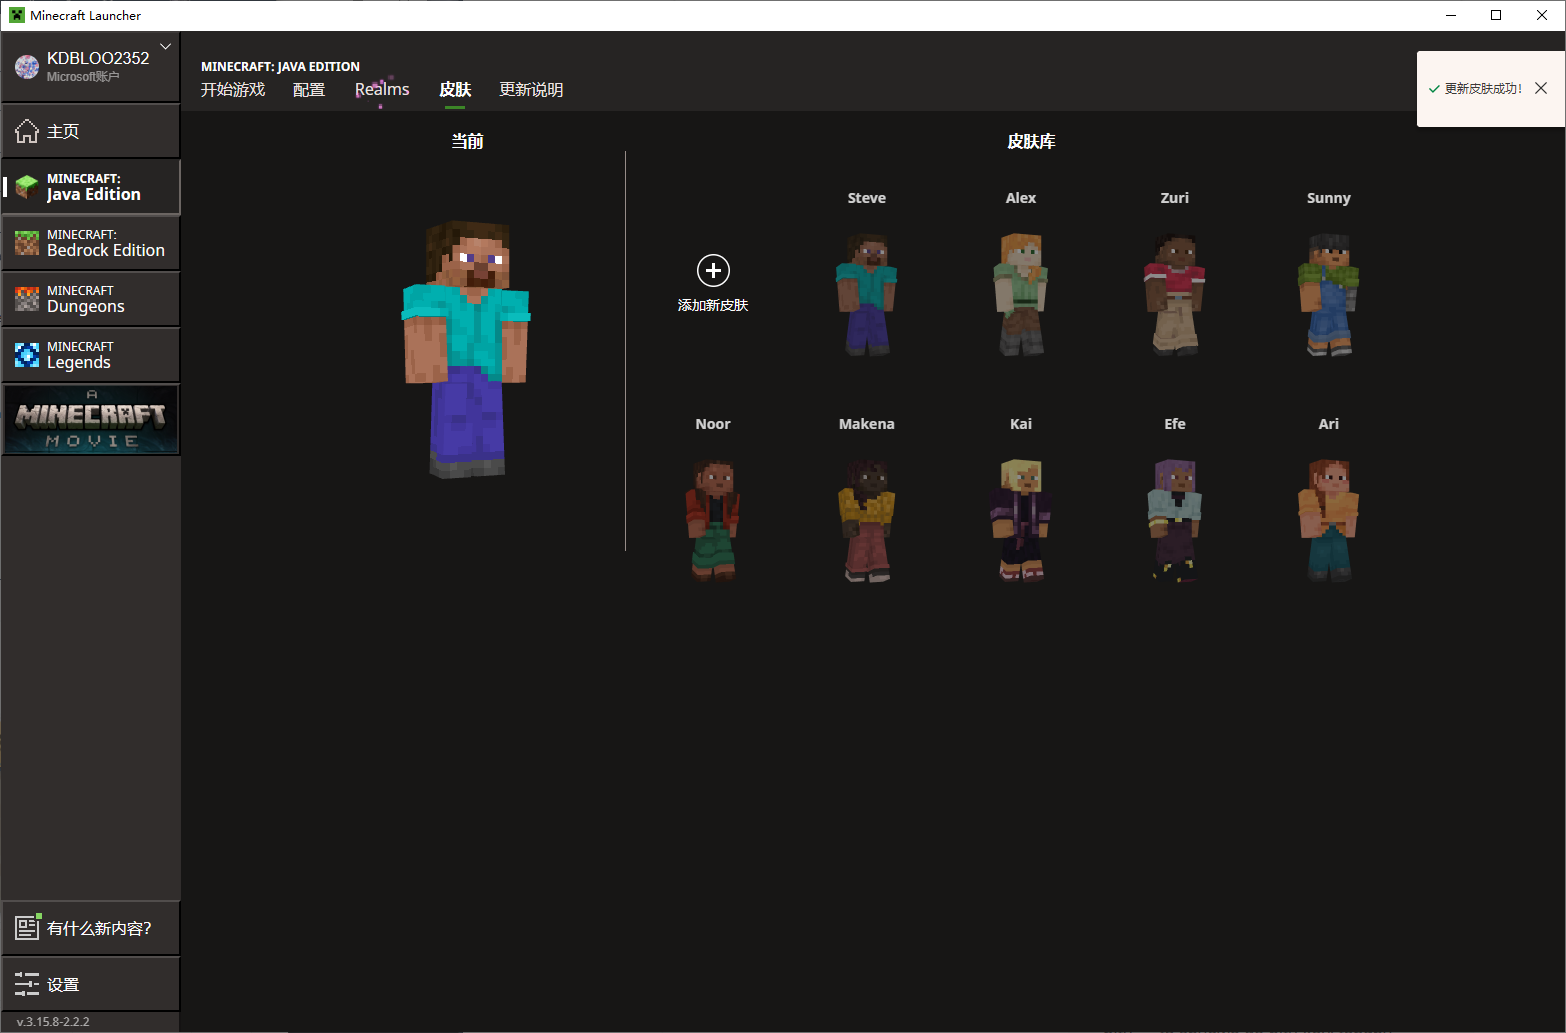Screen dimensions: 1566x1033
Task: Click the home icon beside 主页
Action: click(x=27, y=131)
